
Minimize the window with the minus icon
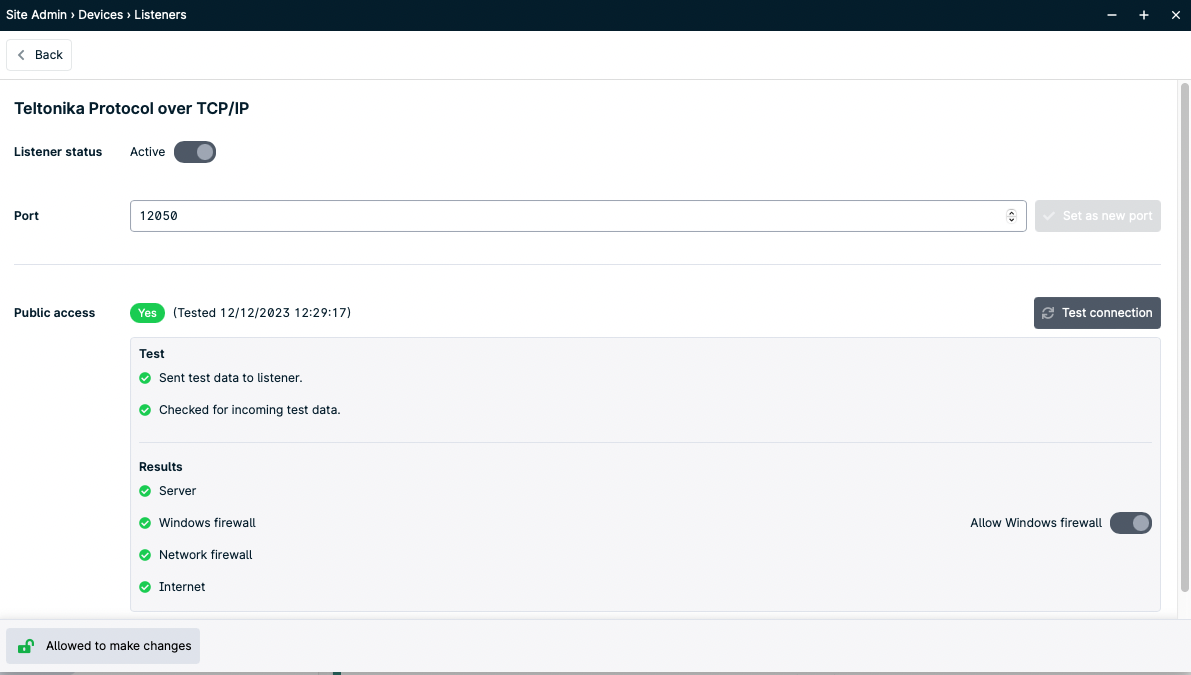[x=1112, y=15]
